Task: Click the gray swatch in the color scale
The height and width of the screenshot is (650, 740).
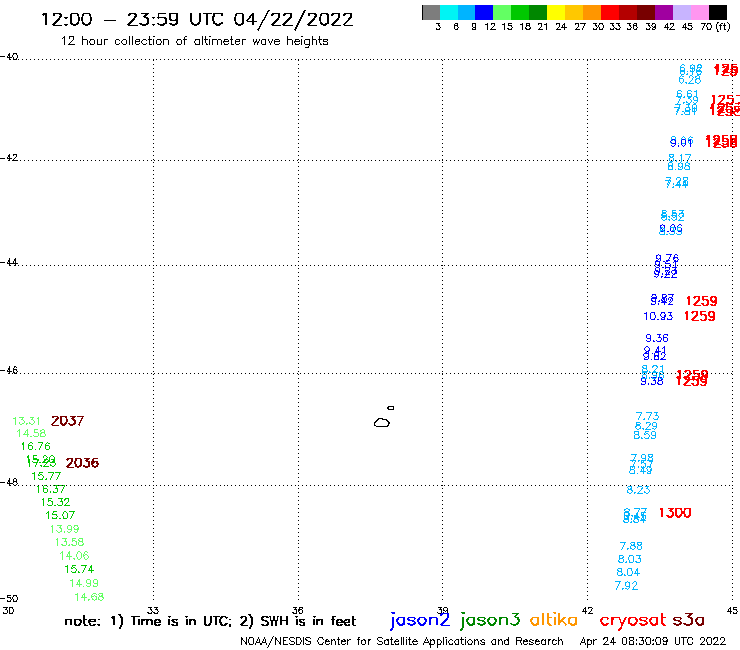Action: 431,12
